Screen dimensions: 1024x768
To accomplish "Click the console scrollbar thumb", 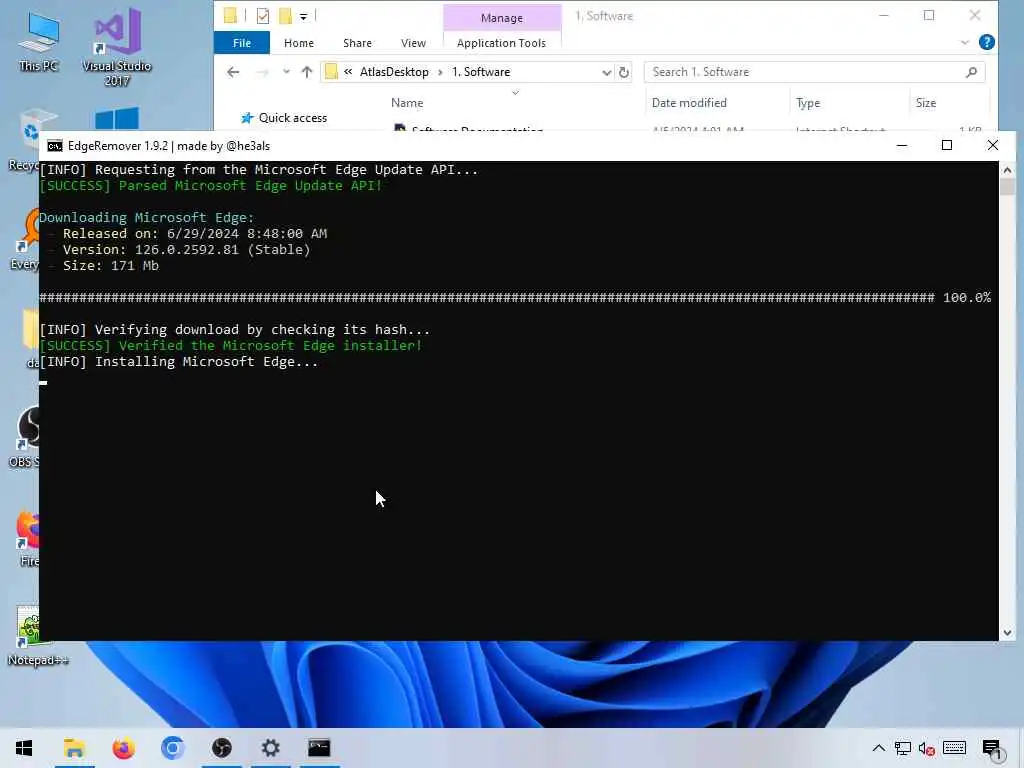I will (1007, 186).
